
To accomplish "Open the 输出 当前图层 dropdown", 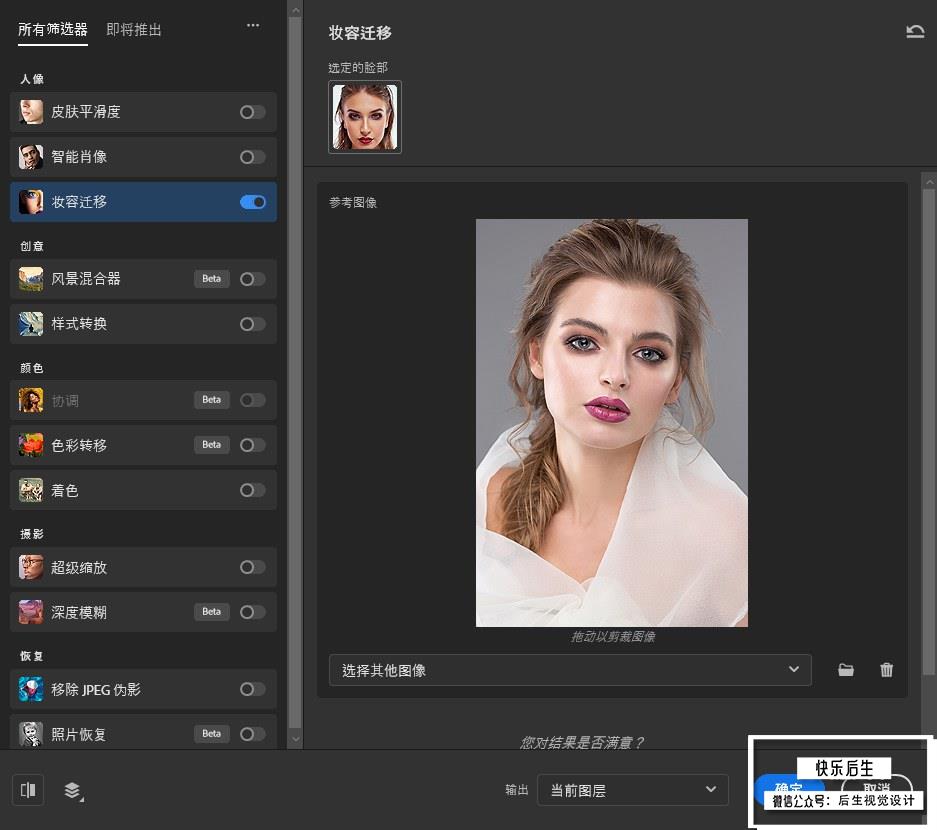I will pyautogui.click(x=633, y=790).
